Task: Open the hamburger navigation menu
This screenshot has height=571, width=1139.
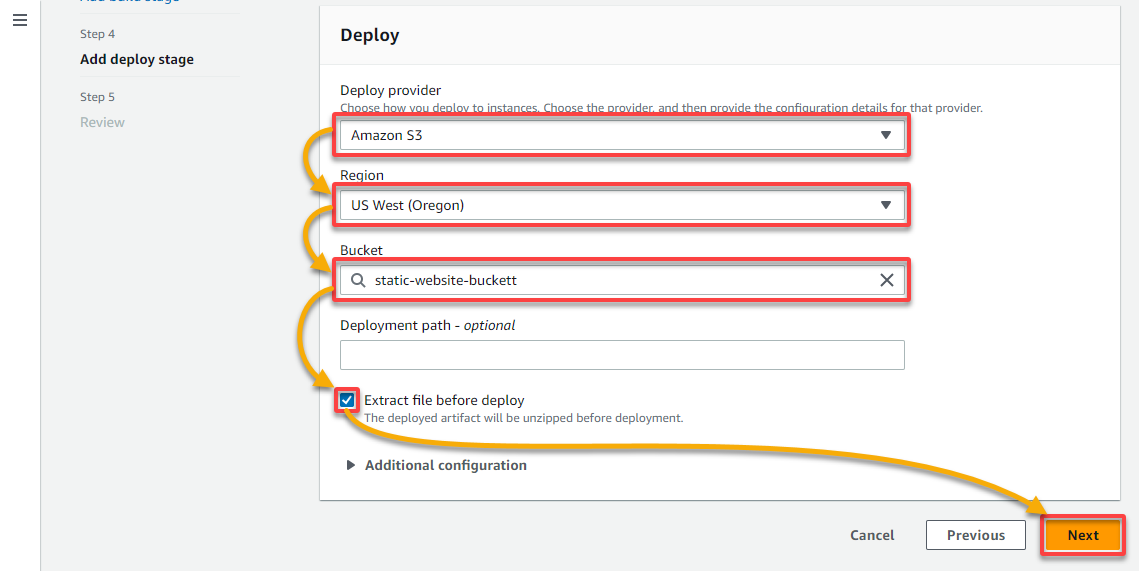Action: point(20,20)
